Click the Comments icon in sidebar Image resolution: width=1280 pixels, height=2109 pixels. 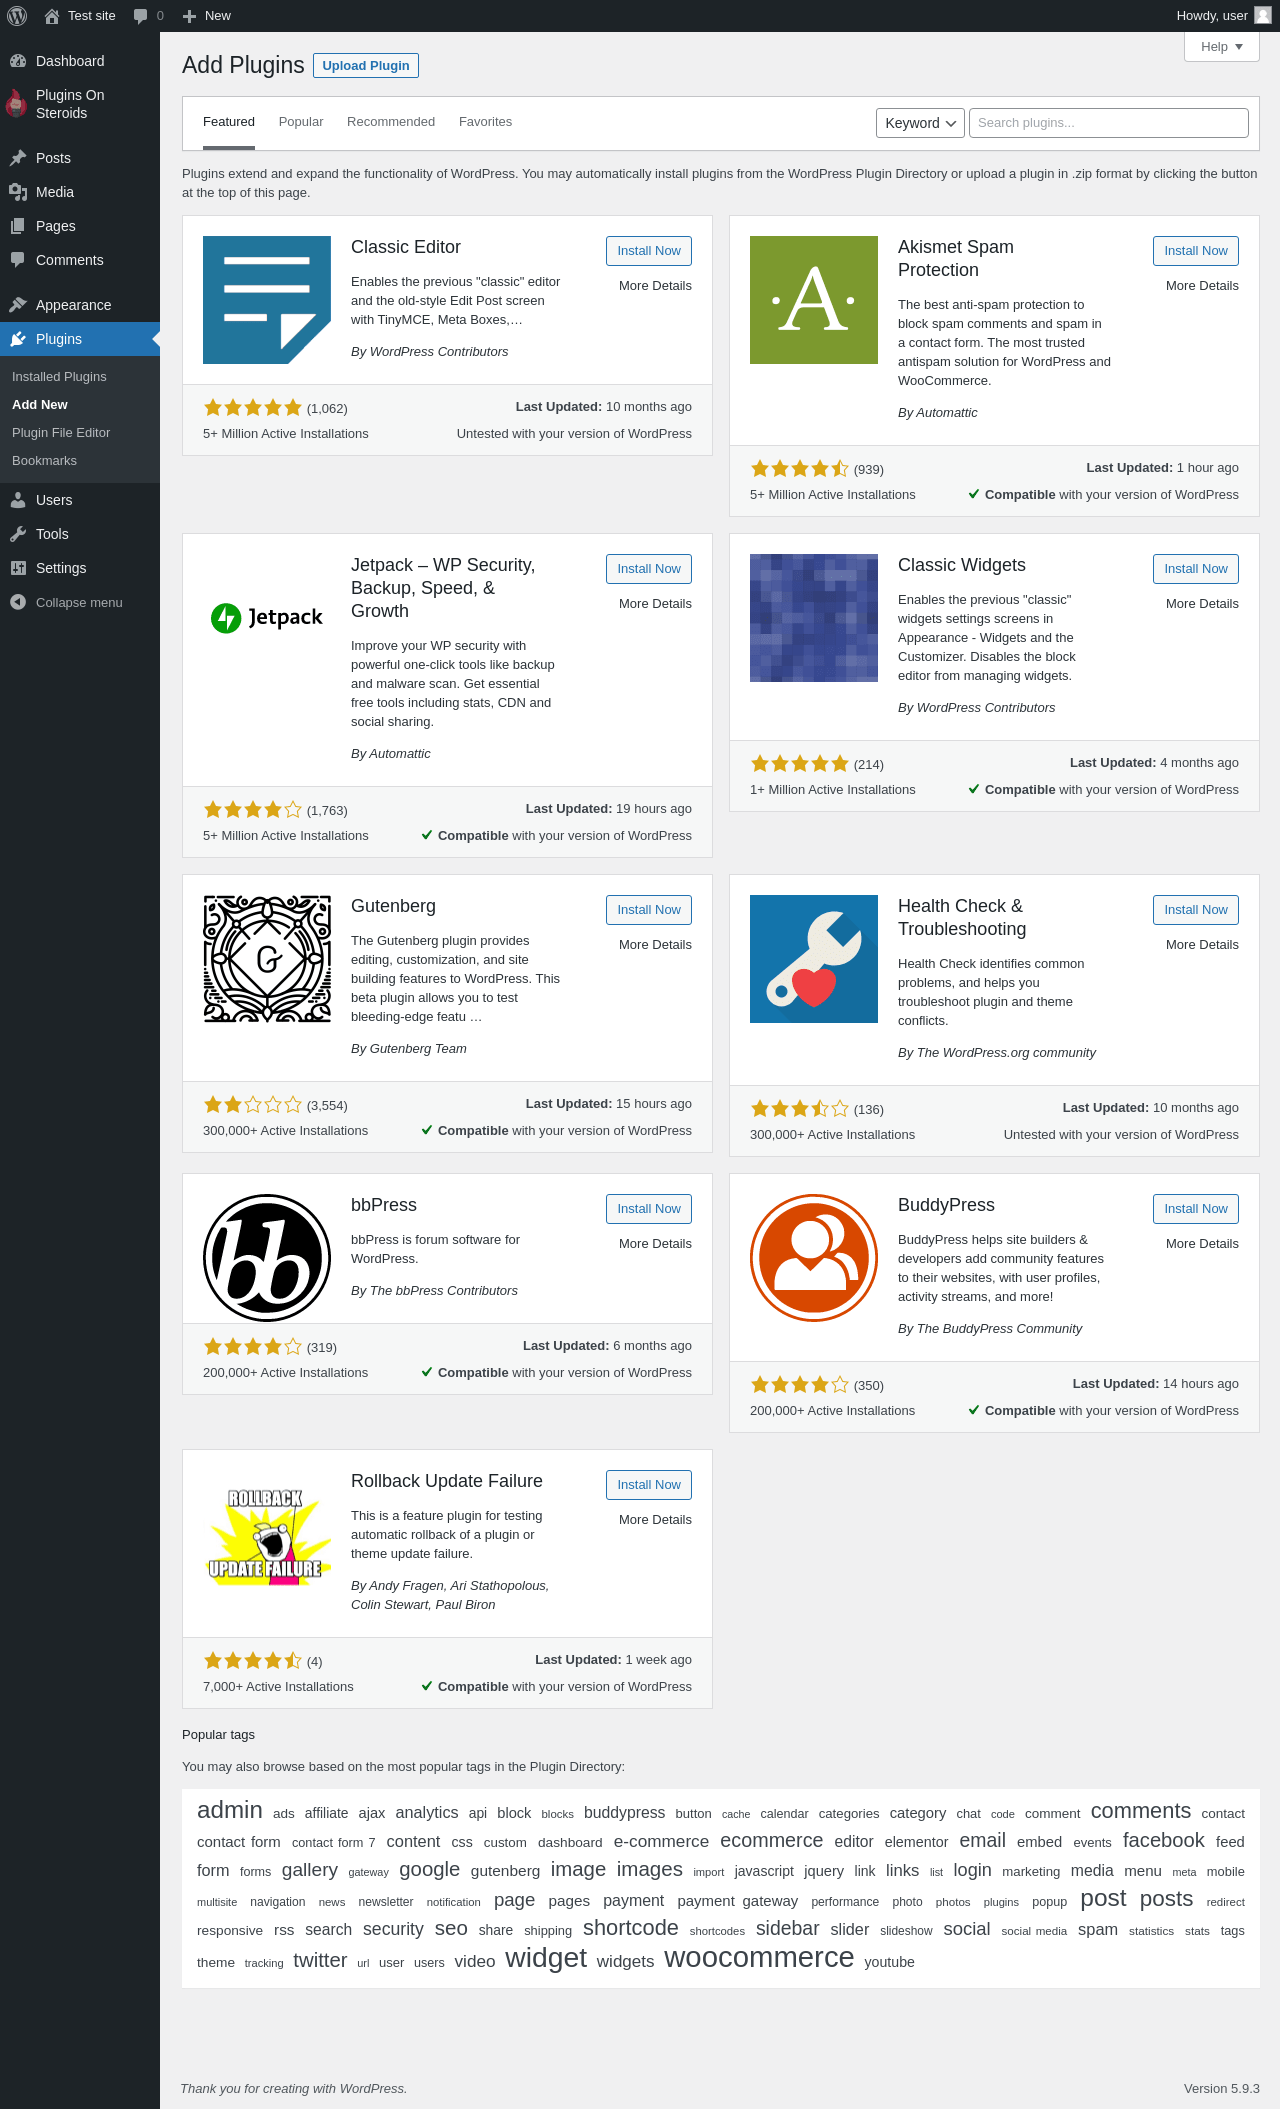[x=18, y=260]
